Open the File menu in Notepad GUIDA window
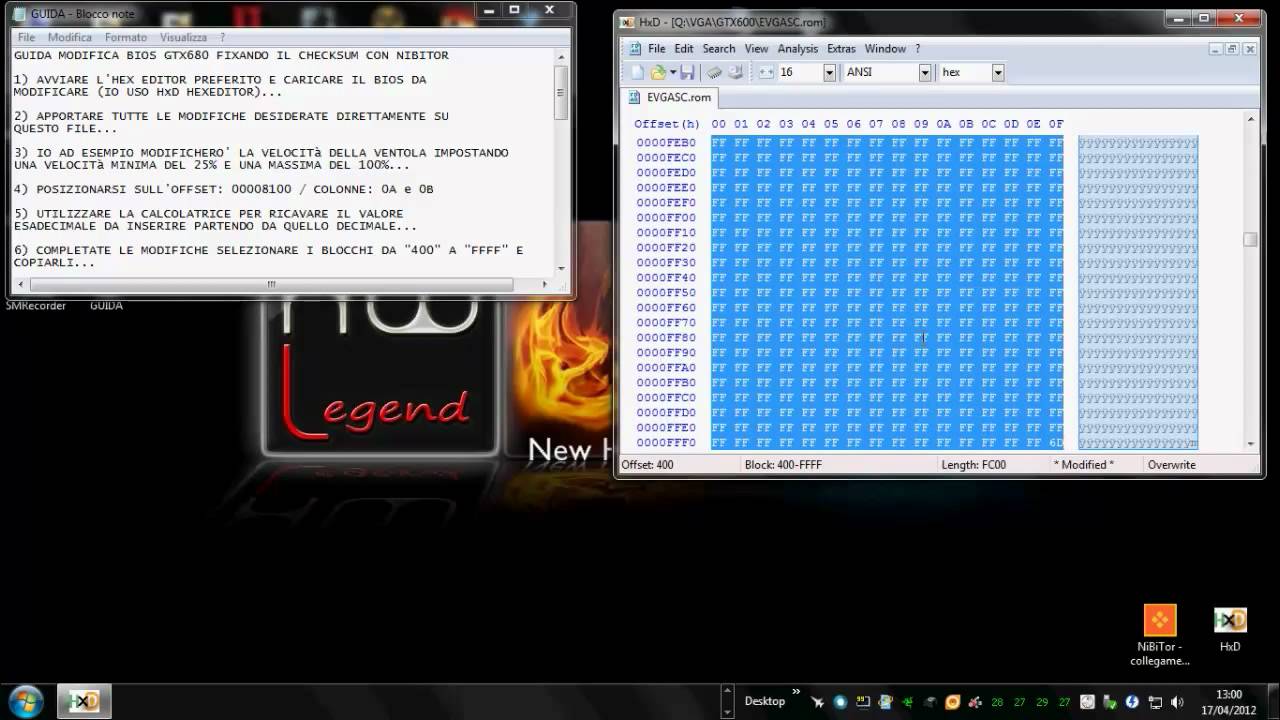1280x720 pixels. pos(26,37)
